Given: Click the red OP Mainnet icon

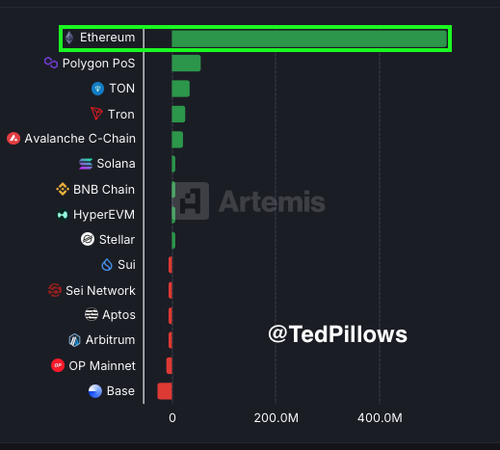Looking at the screenshot, I should pyautogui.click(x=58, y=365).
